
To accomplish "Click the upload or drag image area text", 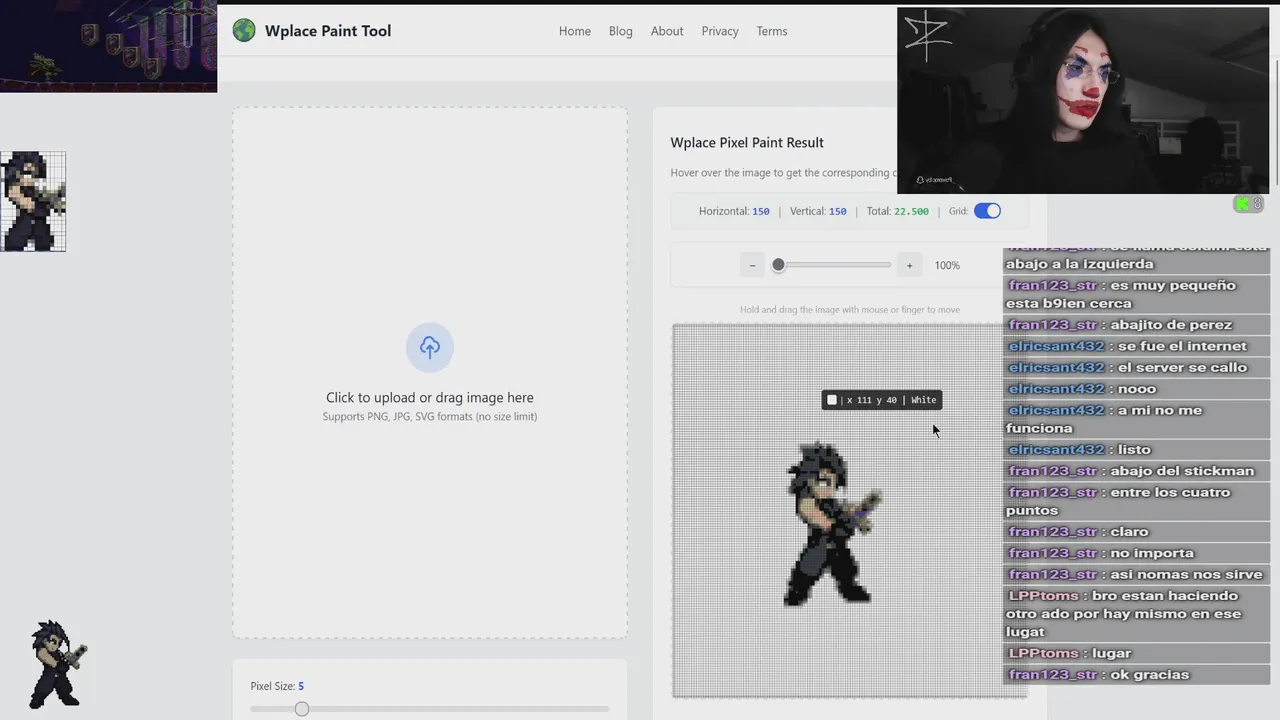I will (430, 397).
